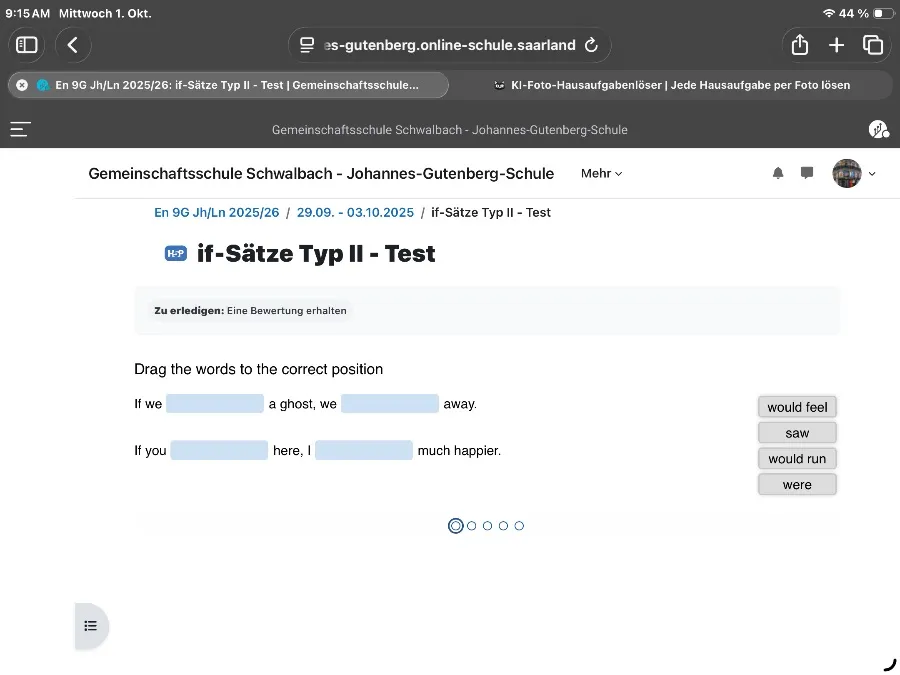Open the course index drawer button

point(91,626)
